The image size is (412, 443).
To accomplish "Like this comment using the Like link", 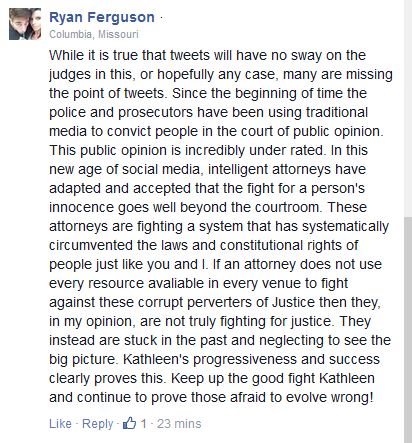I will coord(60,424).
